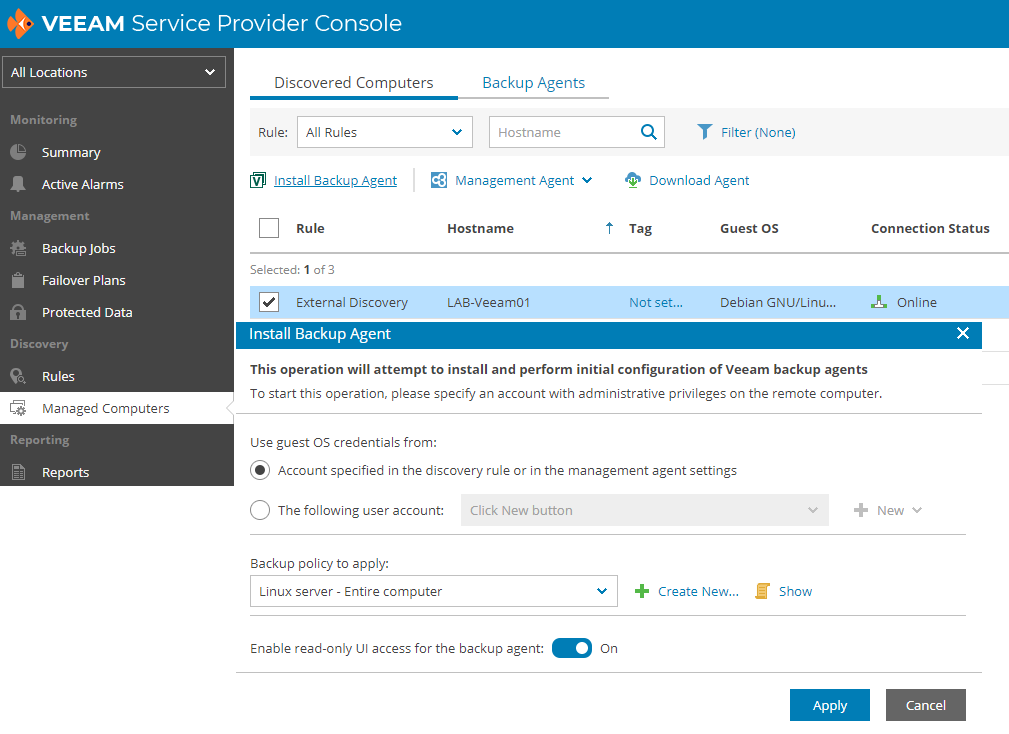The width and height of the screenshot is (1009, 734).
Task: Switch to the Backup Agents tab
Action: [533, 82]
